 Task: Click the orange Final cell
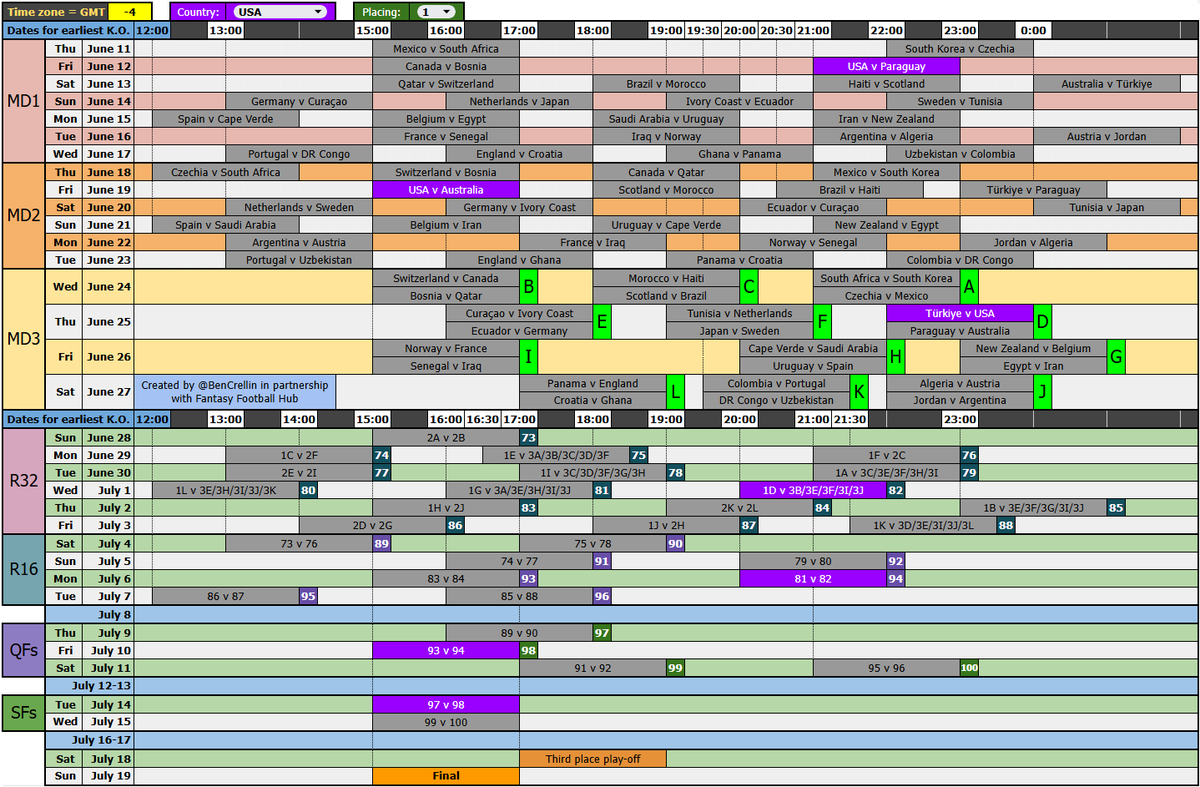446,775
